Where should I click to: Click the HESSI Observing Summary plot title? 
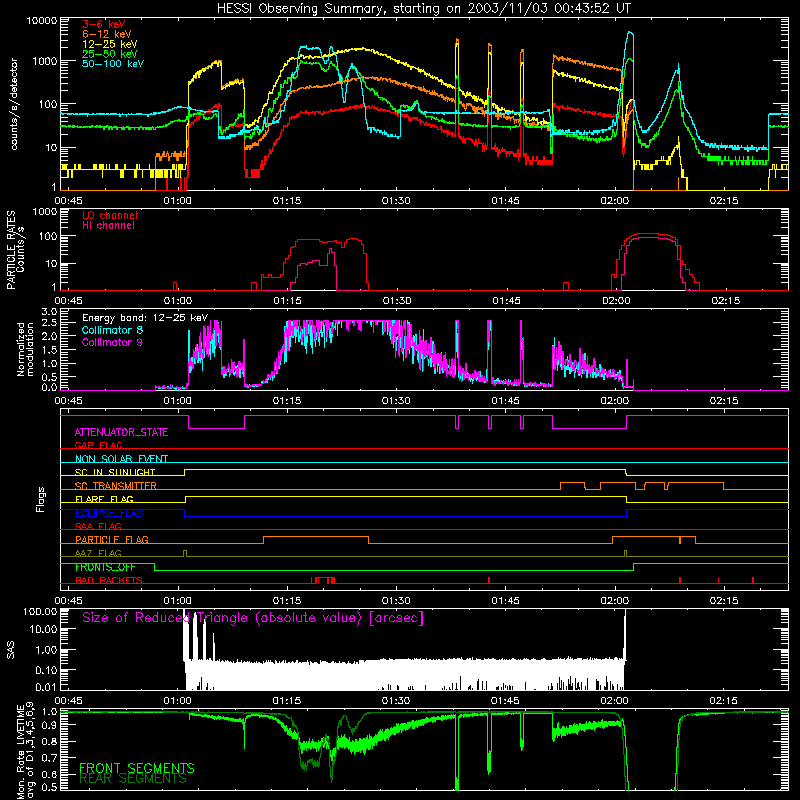click(424, 9)
